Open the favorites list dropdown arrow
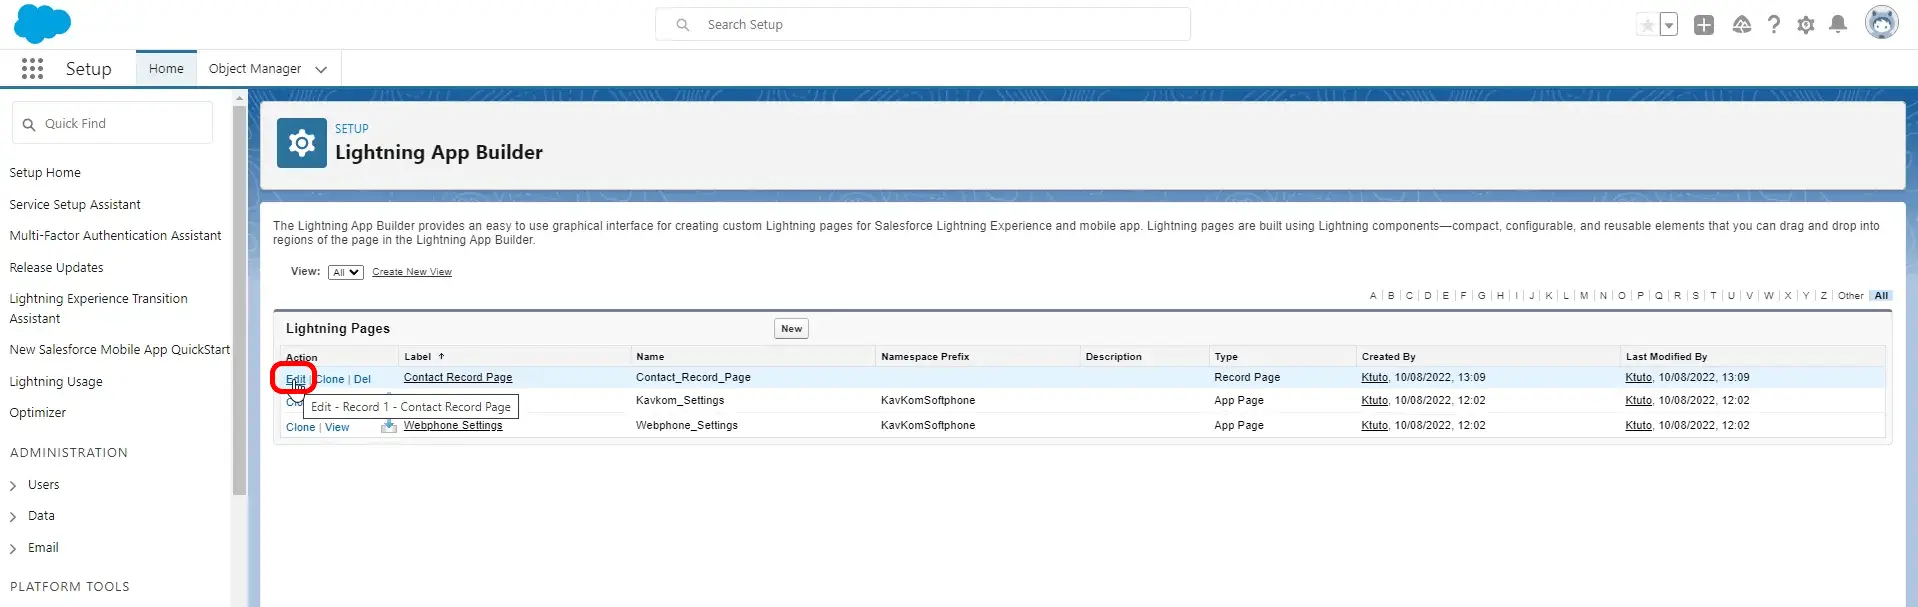This screenshot has height=607, width=1918. pos(1668,25)
